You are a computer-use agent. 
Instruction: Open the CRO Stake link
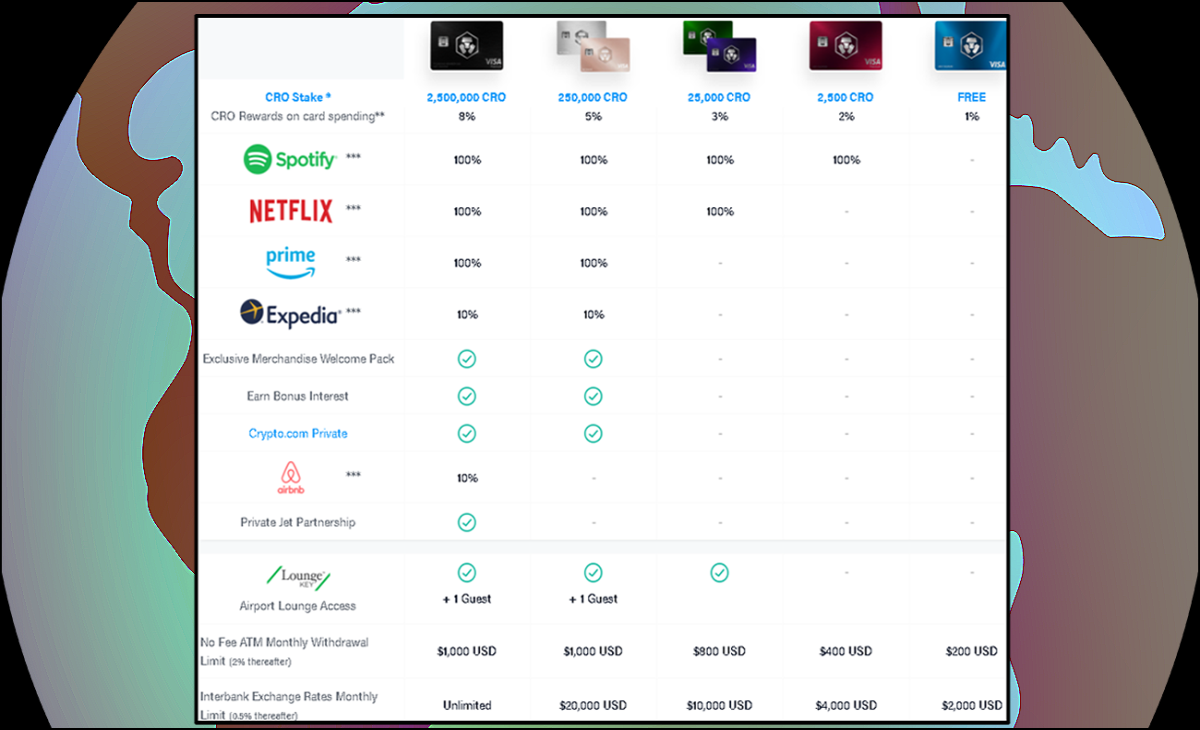pos(298,98)
